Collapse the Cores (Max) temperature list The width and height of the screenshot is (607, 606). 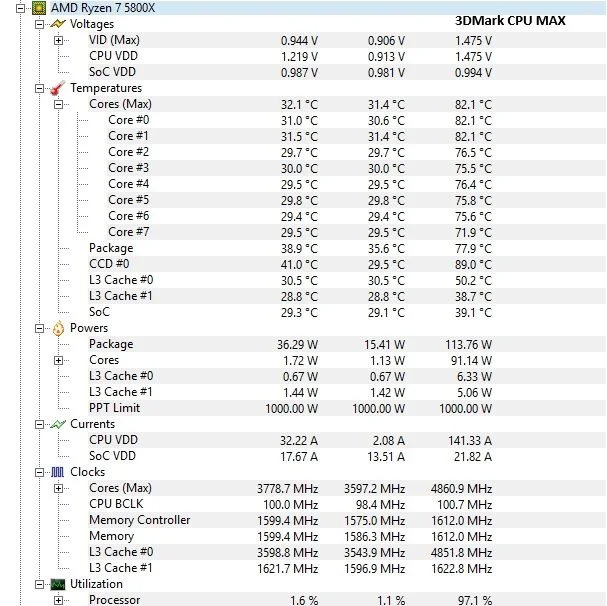(58, 104)
